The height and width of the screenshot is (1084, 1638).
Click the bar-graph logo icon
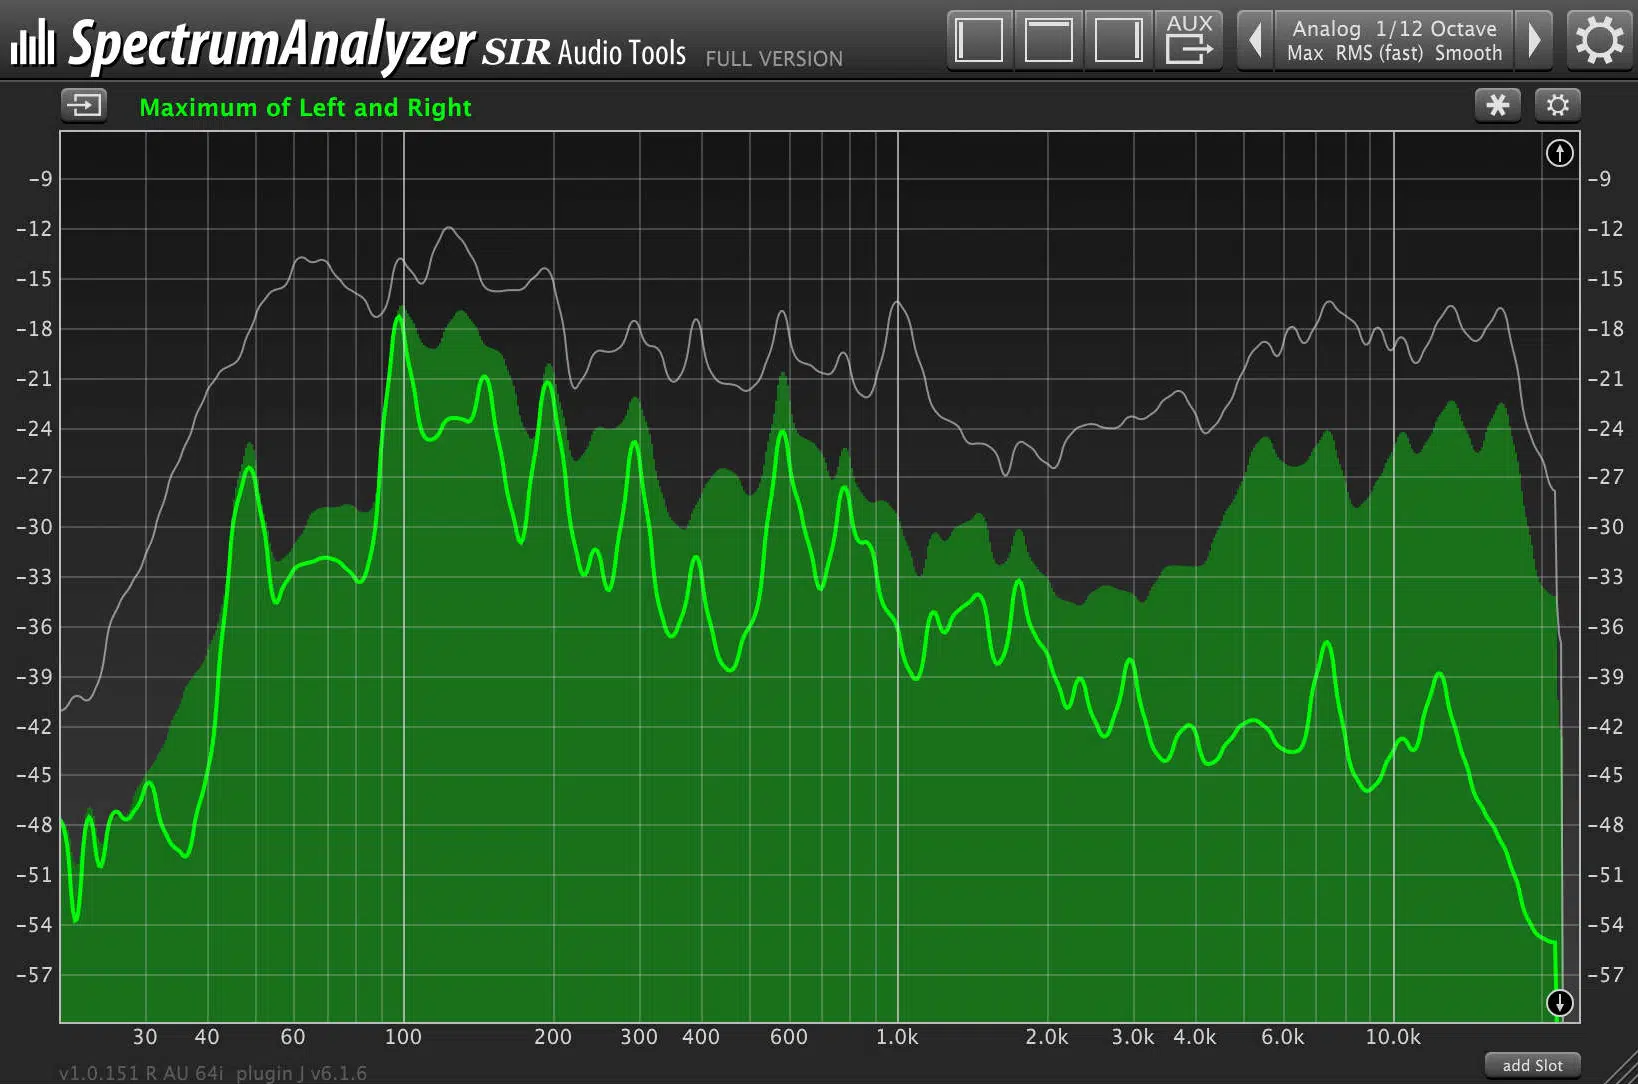33,43
